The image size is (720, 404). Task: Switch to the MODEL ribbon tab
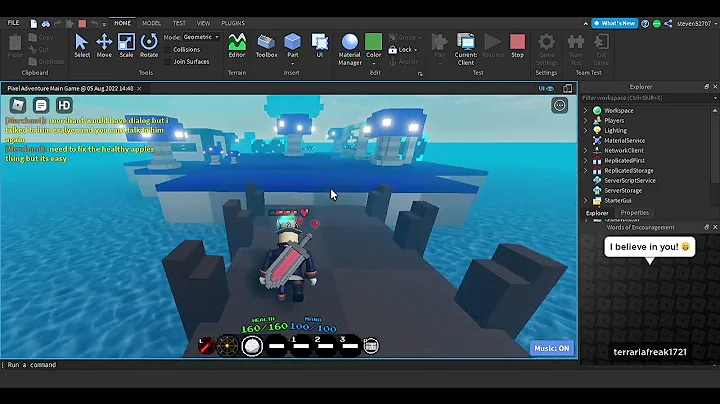[x=152, y=23]
